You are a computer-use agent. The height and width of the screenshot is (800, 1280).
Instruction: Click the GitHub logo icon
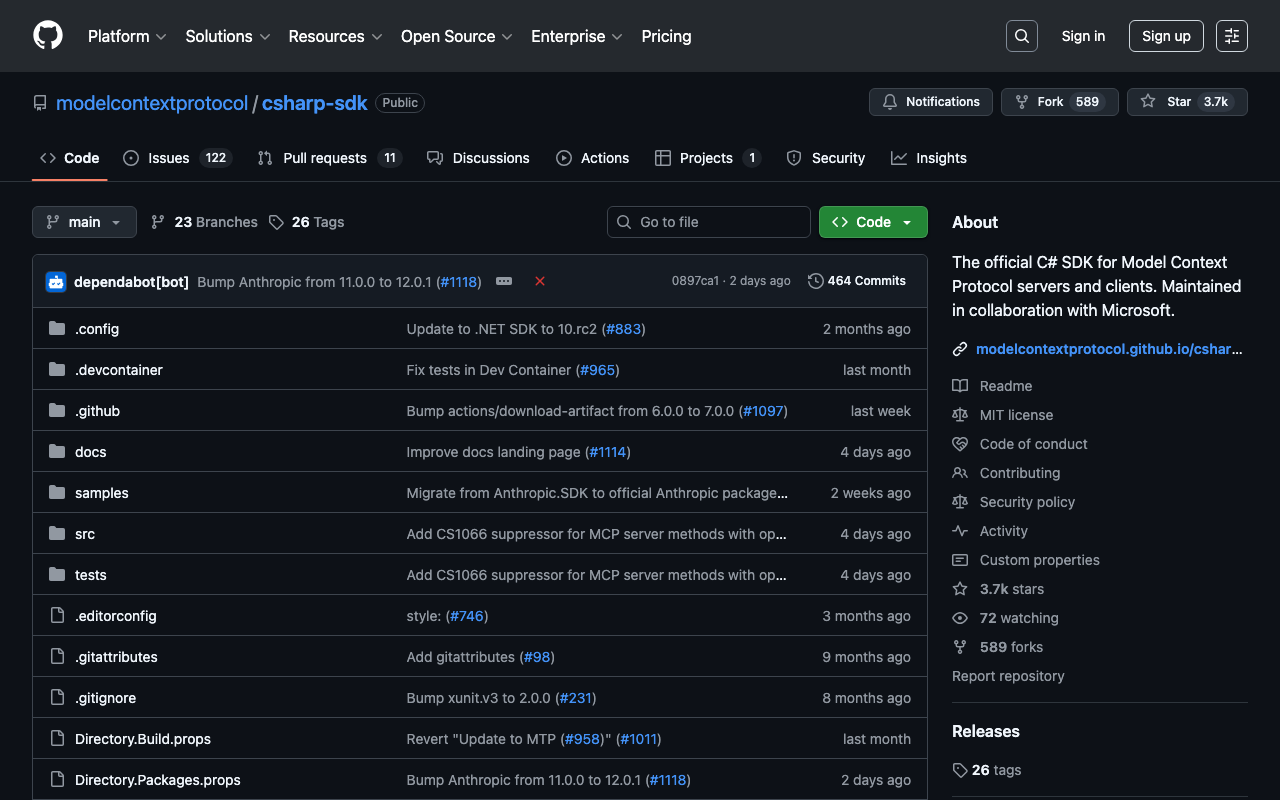[48, 36]
